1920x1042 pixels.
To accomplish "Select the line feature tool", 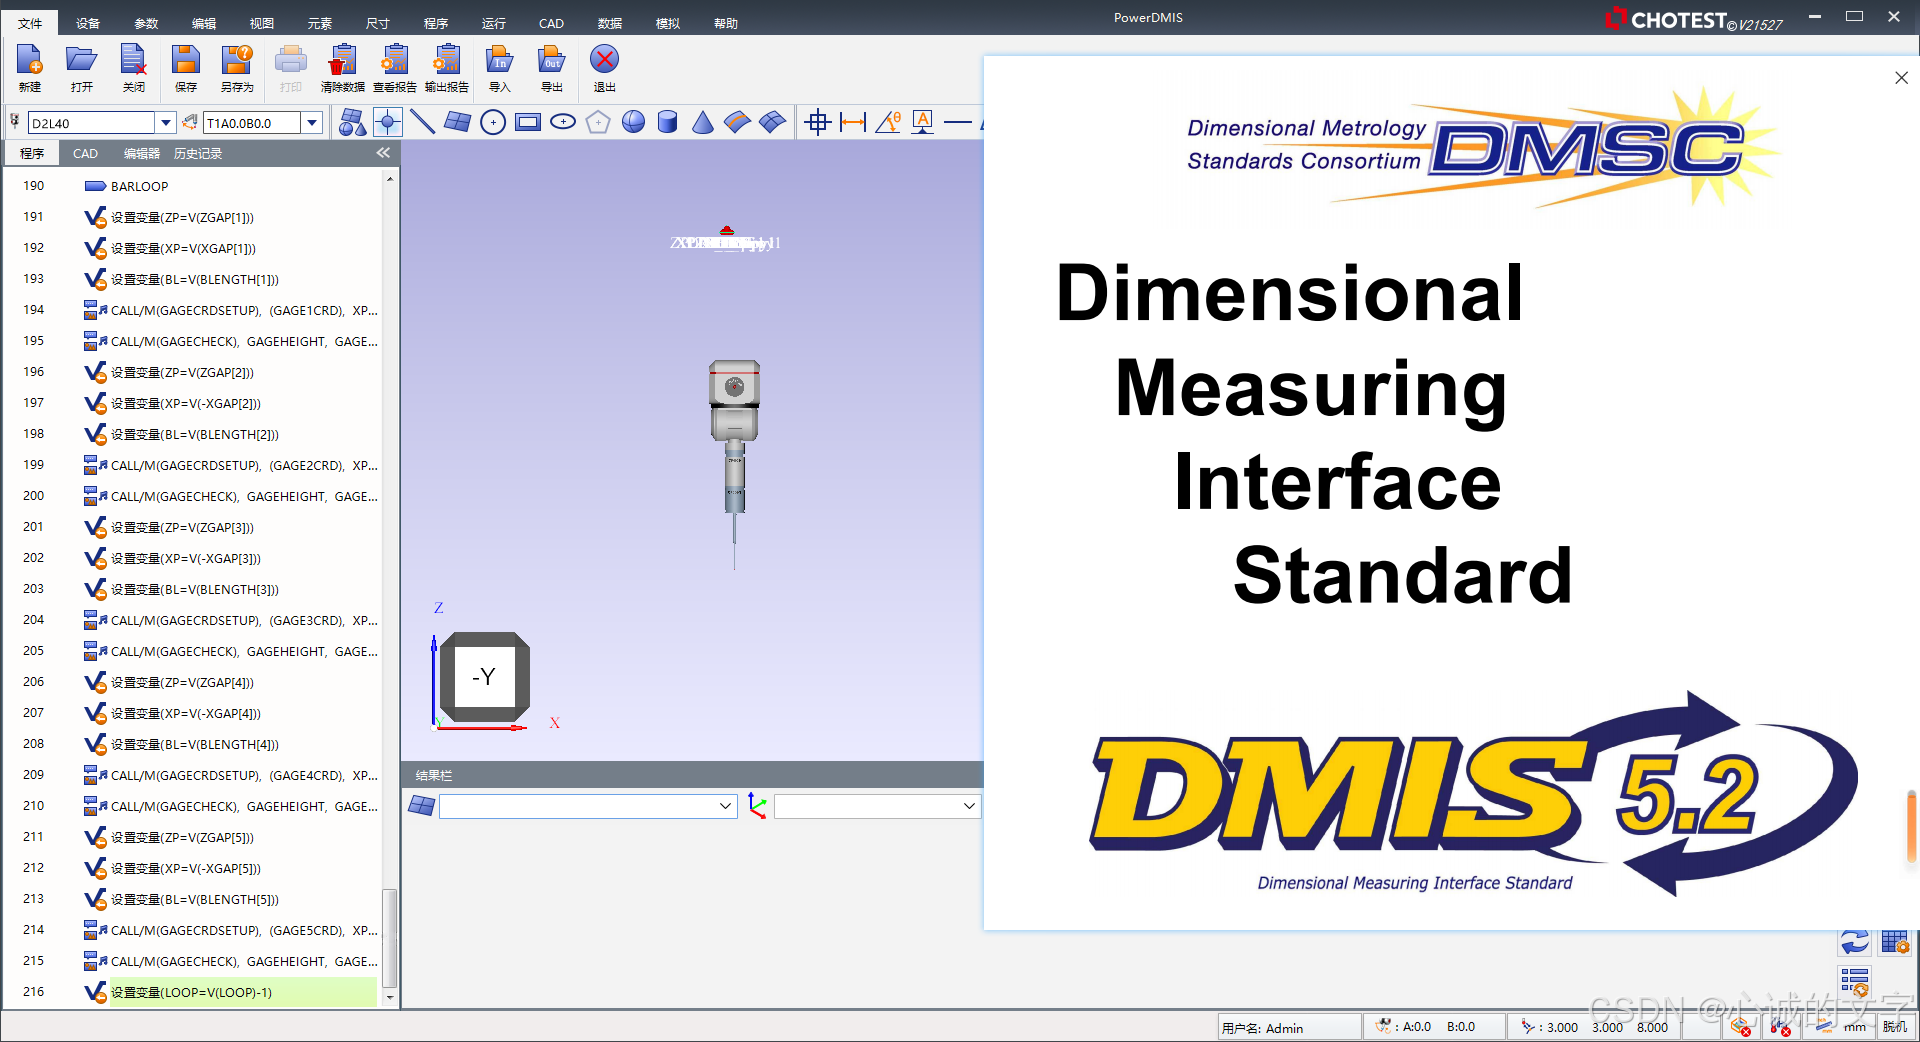I will point(423,122).
